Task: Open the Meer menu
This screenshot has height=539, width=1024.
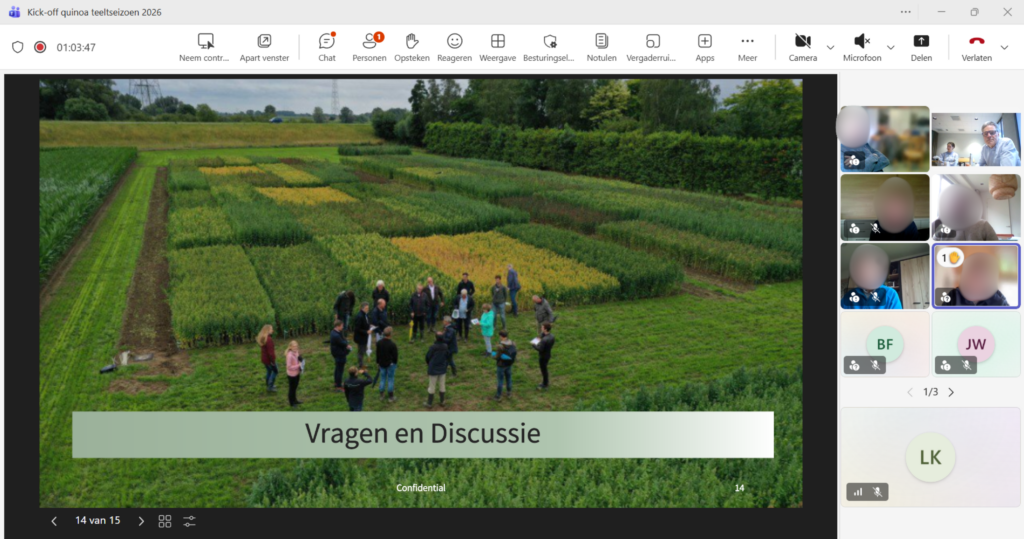Action: coord(747,48)
